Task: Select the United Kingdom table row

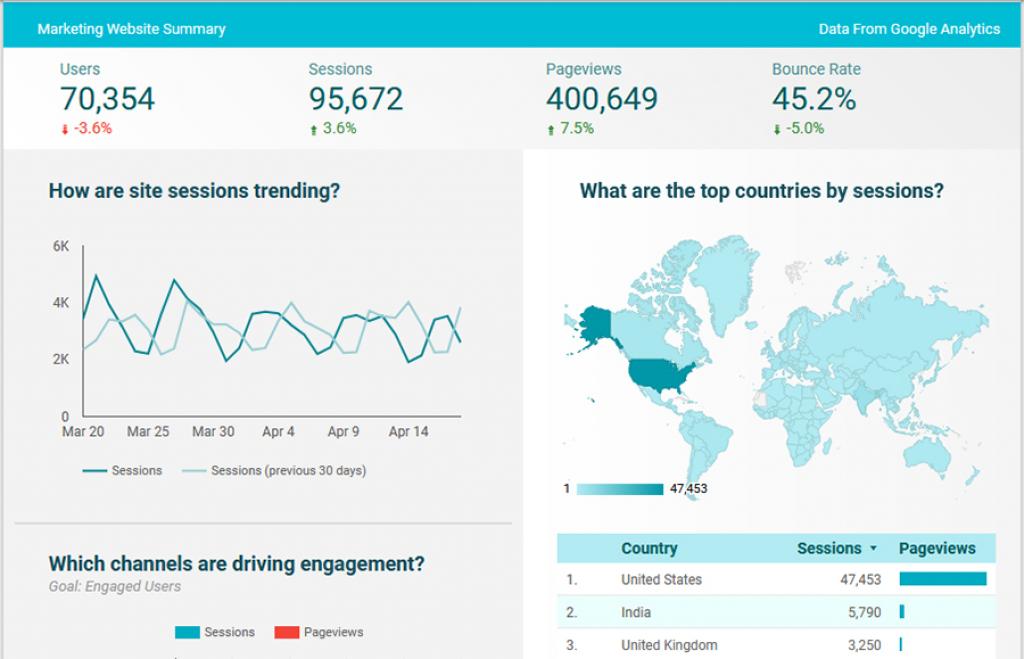Action: [x=776, y=645]
